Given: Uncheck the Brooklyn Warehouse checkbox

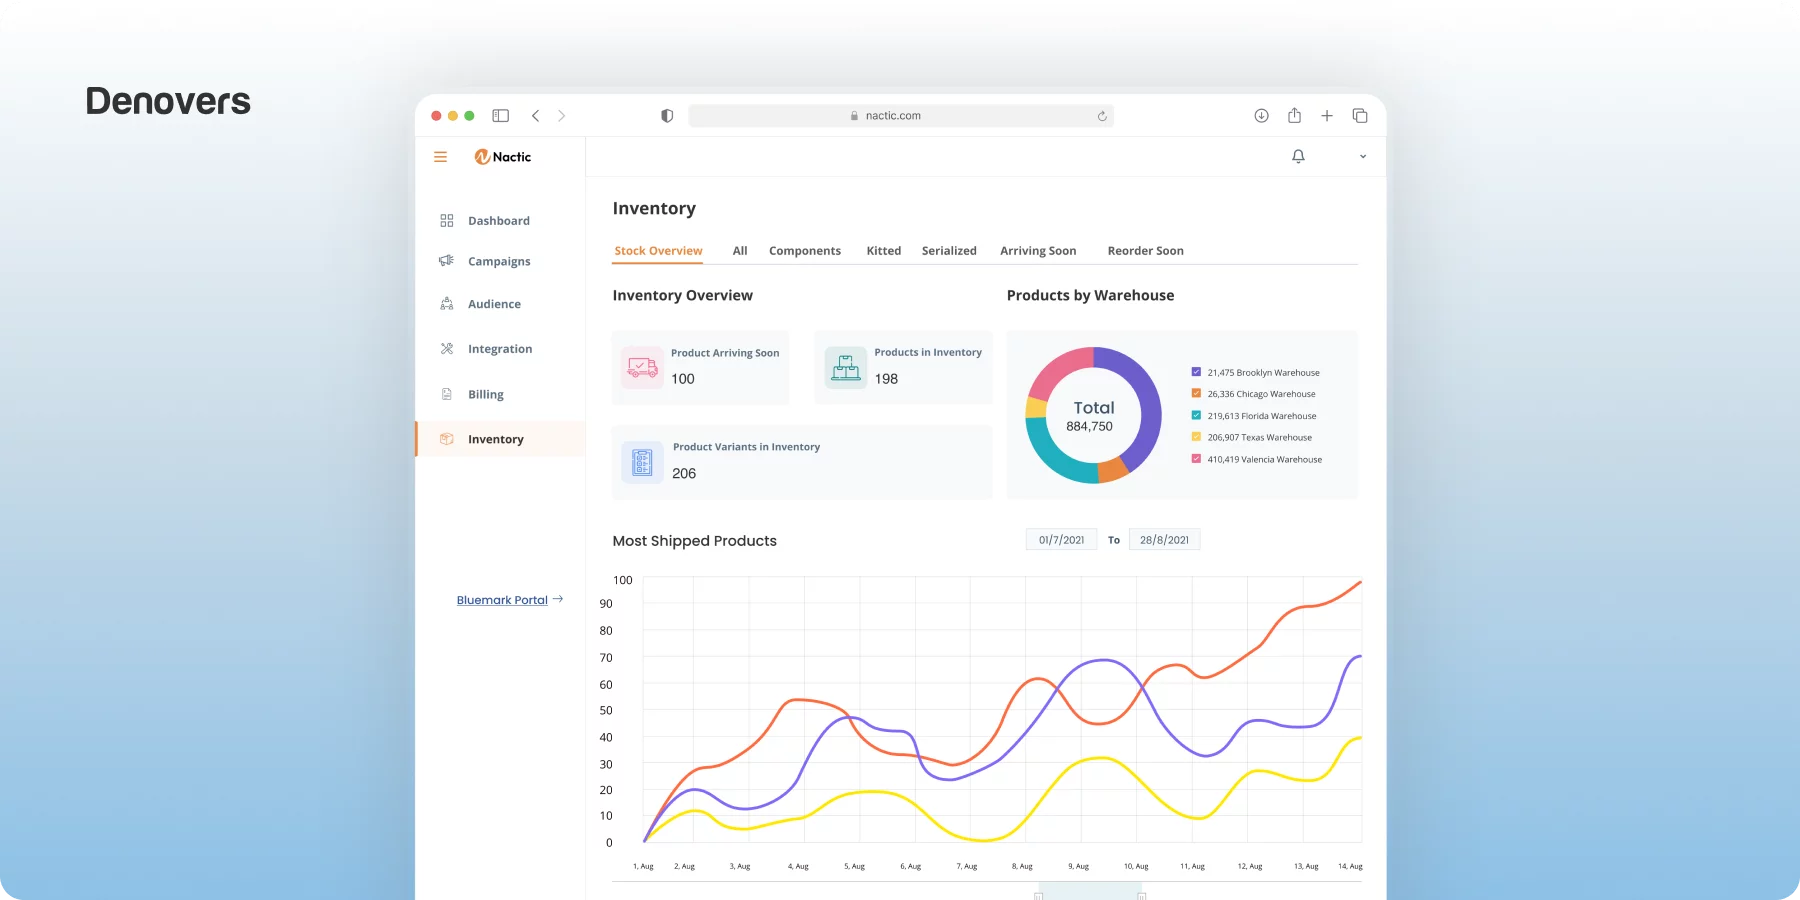Looking at the screenshot, I should (1196, 372).
